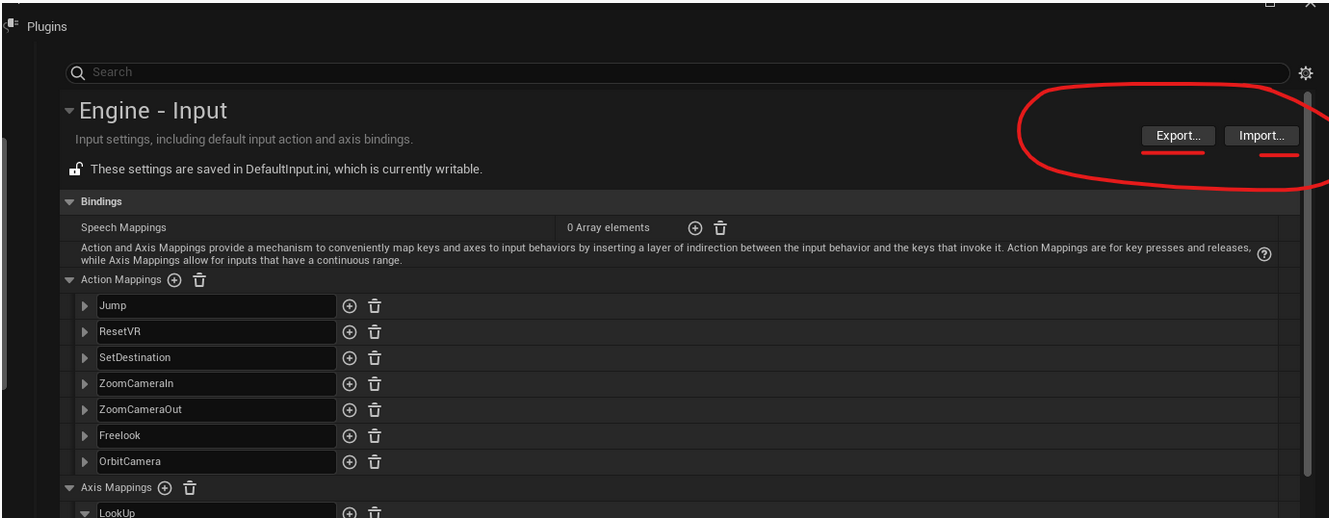Click the OrbitCamera name text field

tap(215, 462)
